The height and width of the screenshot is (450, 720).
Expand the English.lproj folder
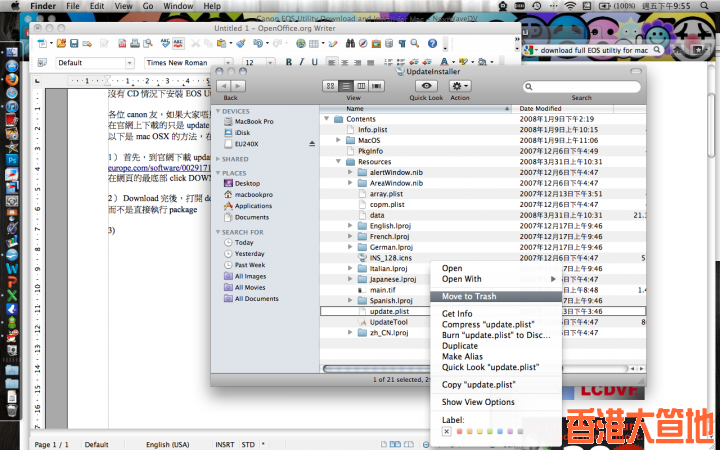tap(350, 226)
